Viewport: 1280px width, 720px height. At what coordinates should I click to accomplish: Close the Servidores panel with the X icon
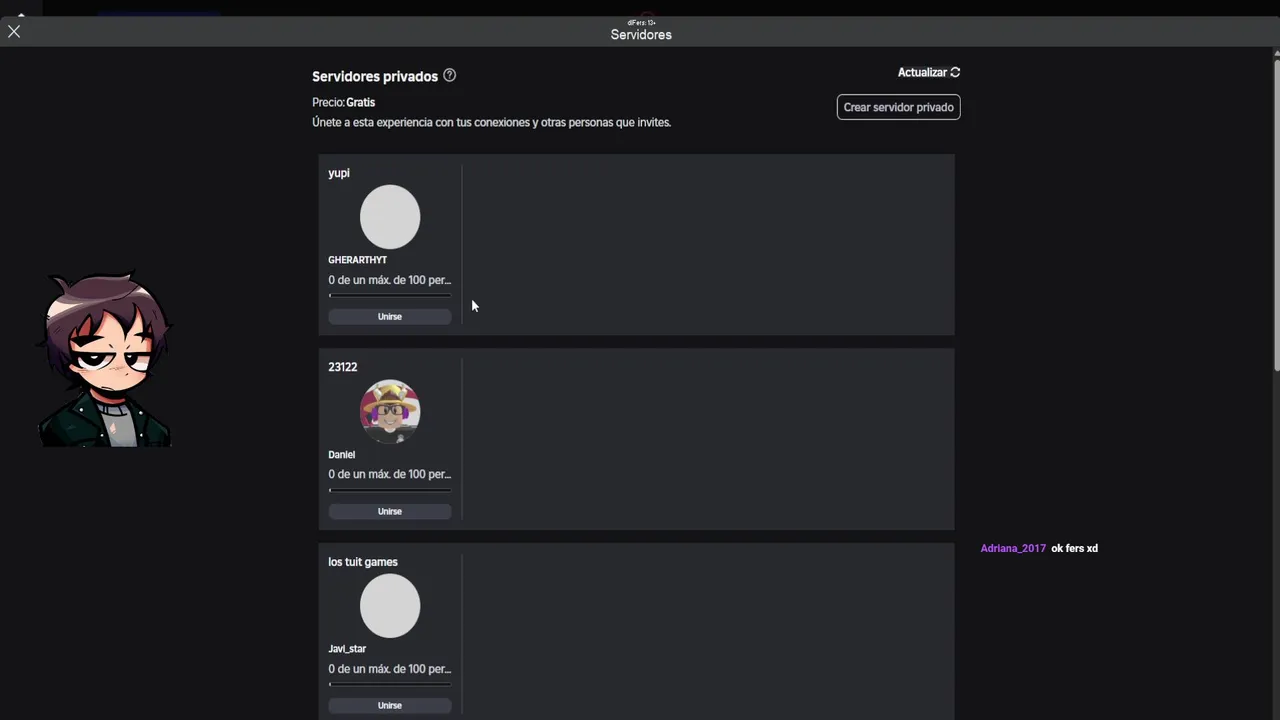[x=14, y=32]
